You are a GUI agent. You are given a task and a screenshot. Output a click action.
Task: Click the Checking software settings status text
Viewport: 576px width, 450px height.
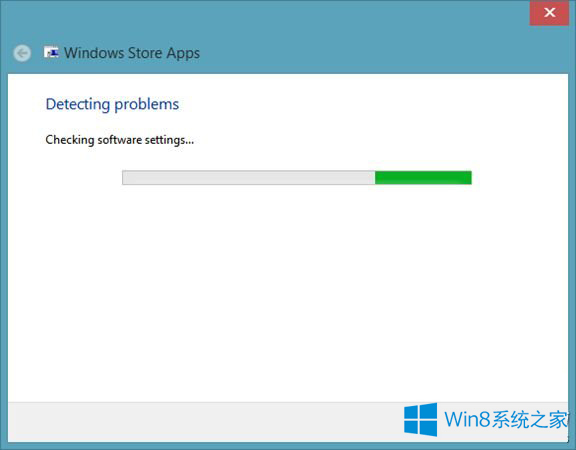(119, 140)
